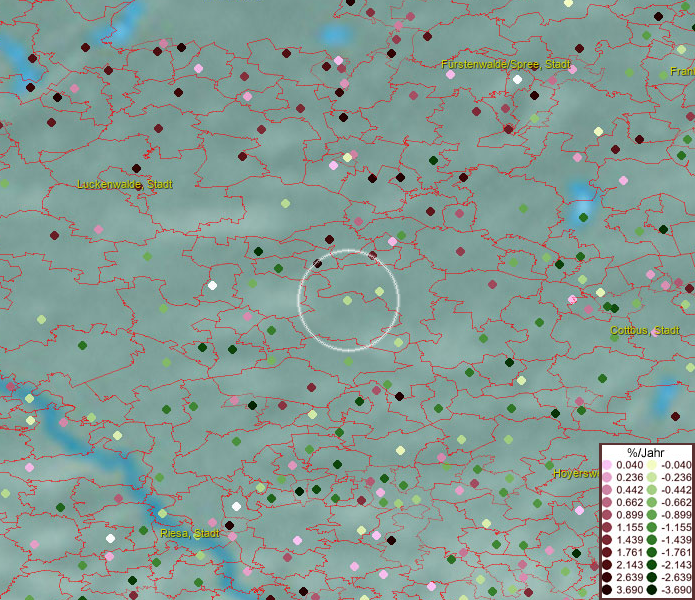Click the -1.155 green legend swatch
The height and width of the screenshot is (600, 695).
652,528
